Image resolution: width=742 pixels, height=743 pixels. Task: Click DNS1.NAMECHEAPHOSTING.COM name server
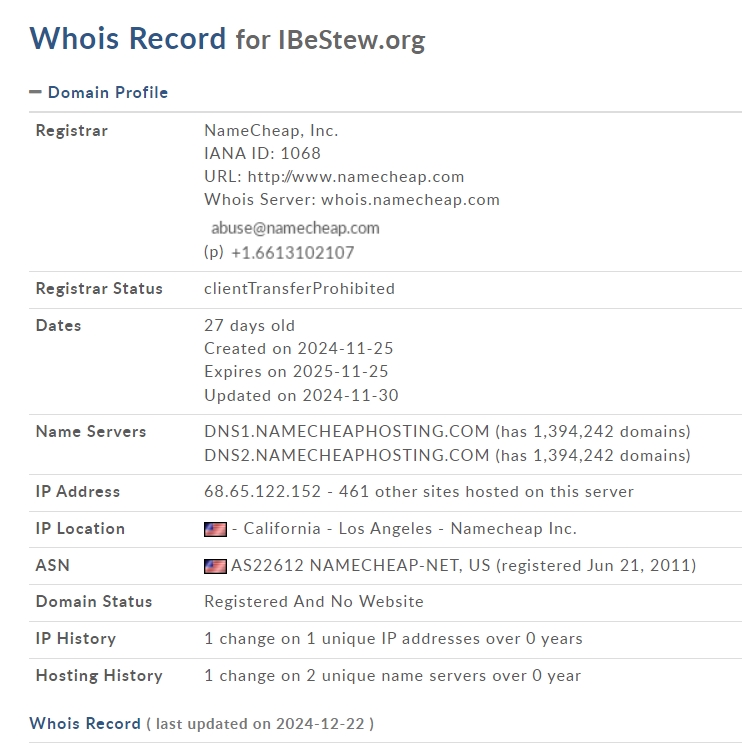pyautogui.click(x=346, y=431)
